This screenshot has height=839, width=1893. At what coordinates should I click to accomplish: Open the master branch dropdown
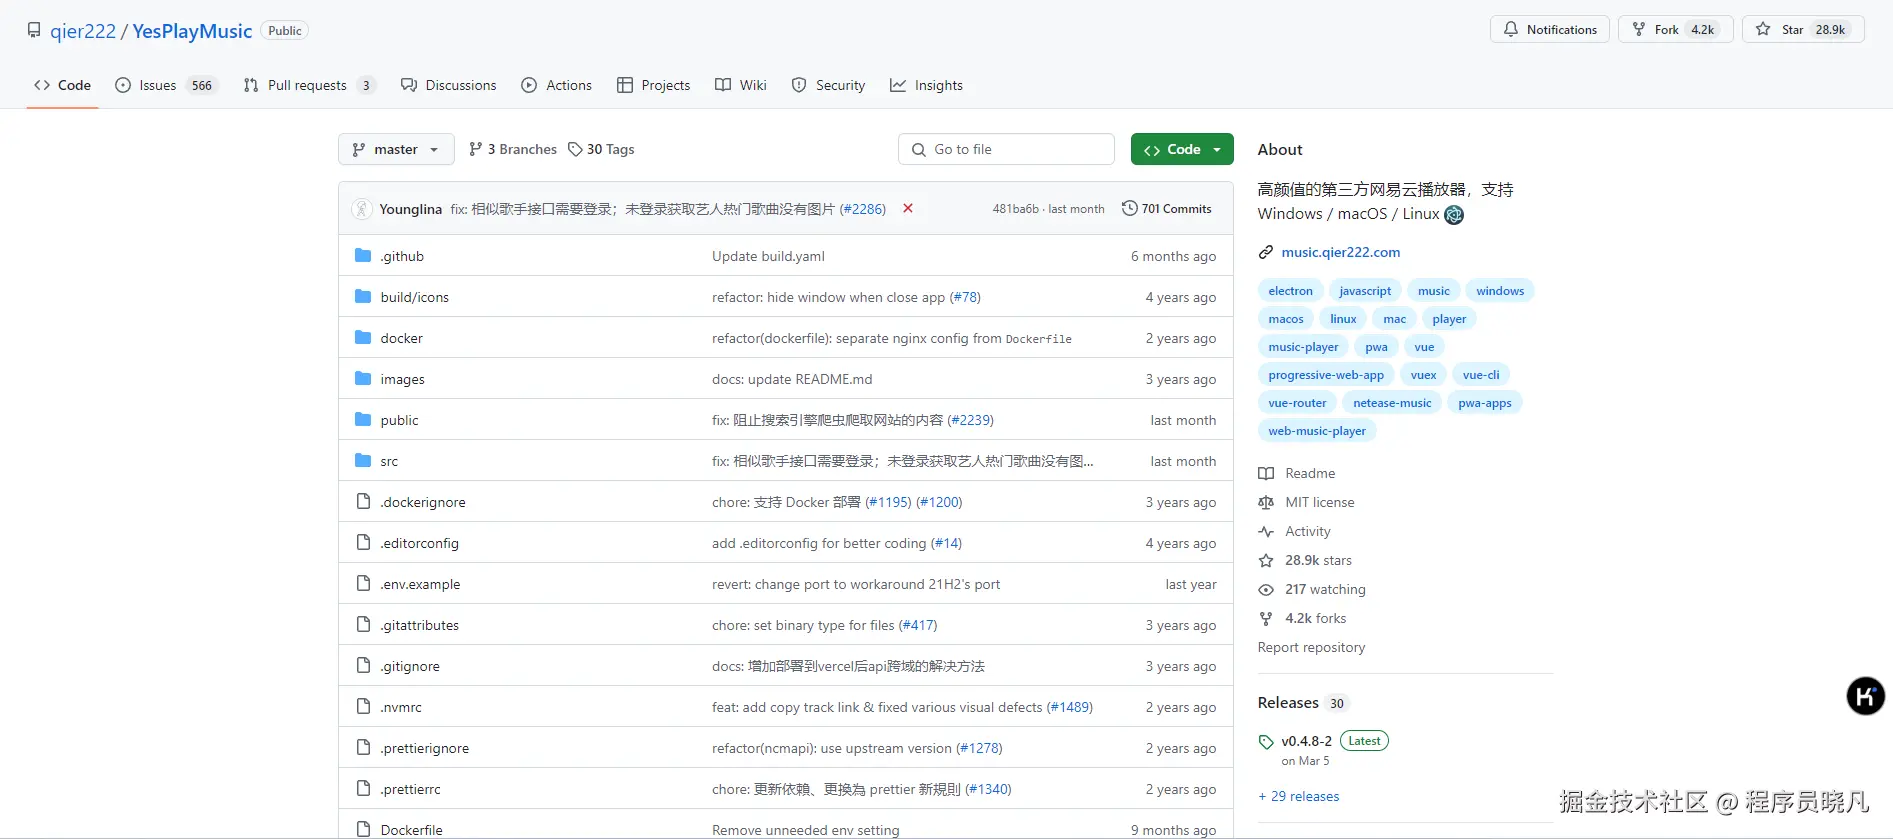[x=396, y=149]
